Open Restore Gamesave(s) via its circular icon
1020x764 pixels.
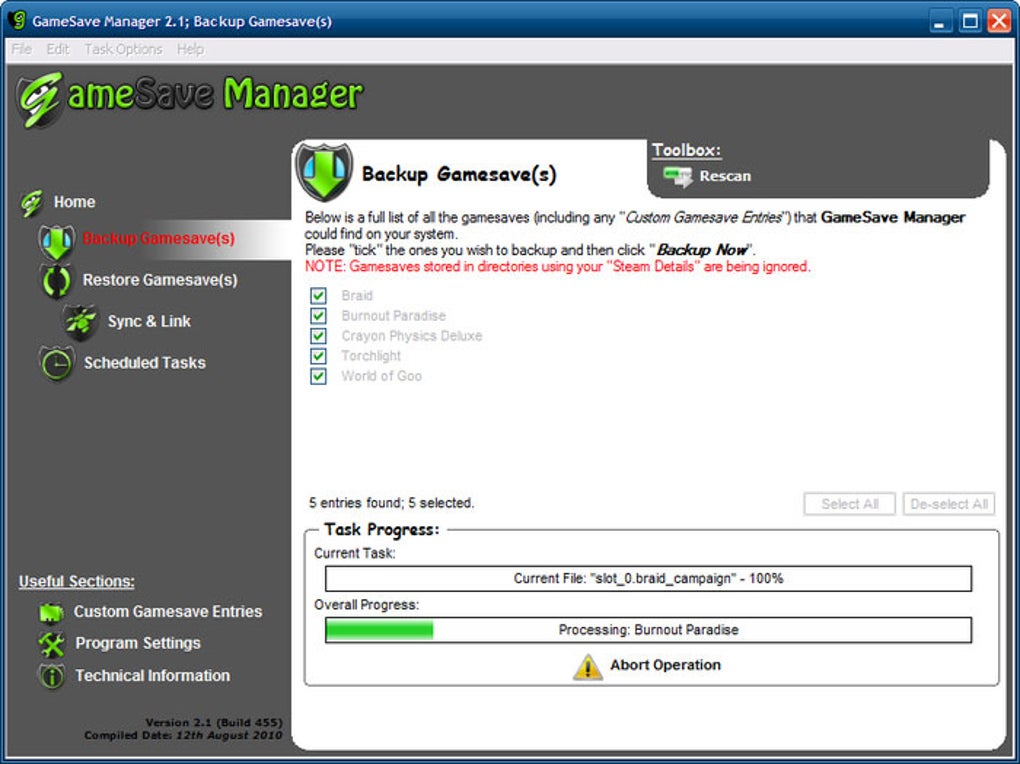[57, 281]
